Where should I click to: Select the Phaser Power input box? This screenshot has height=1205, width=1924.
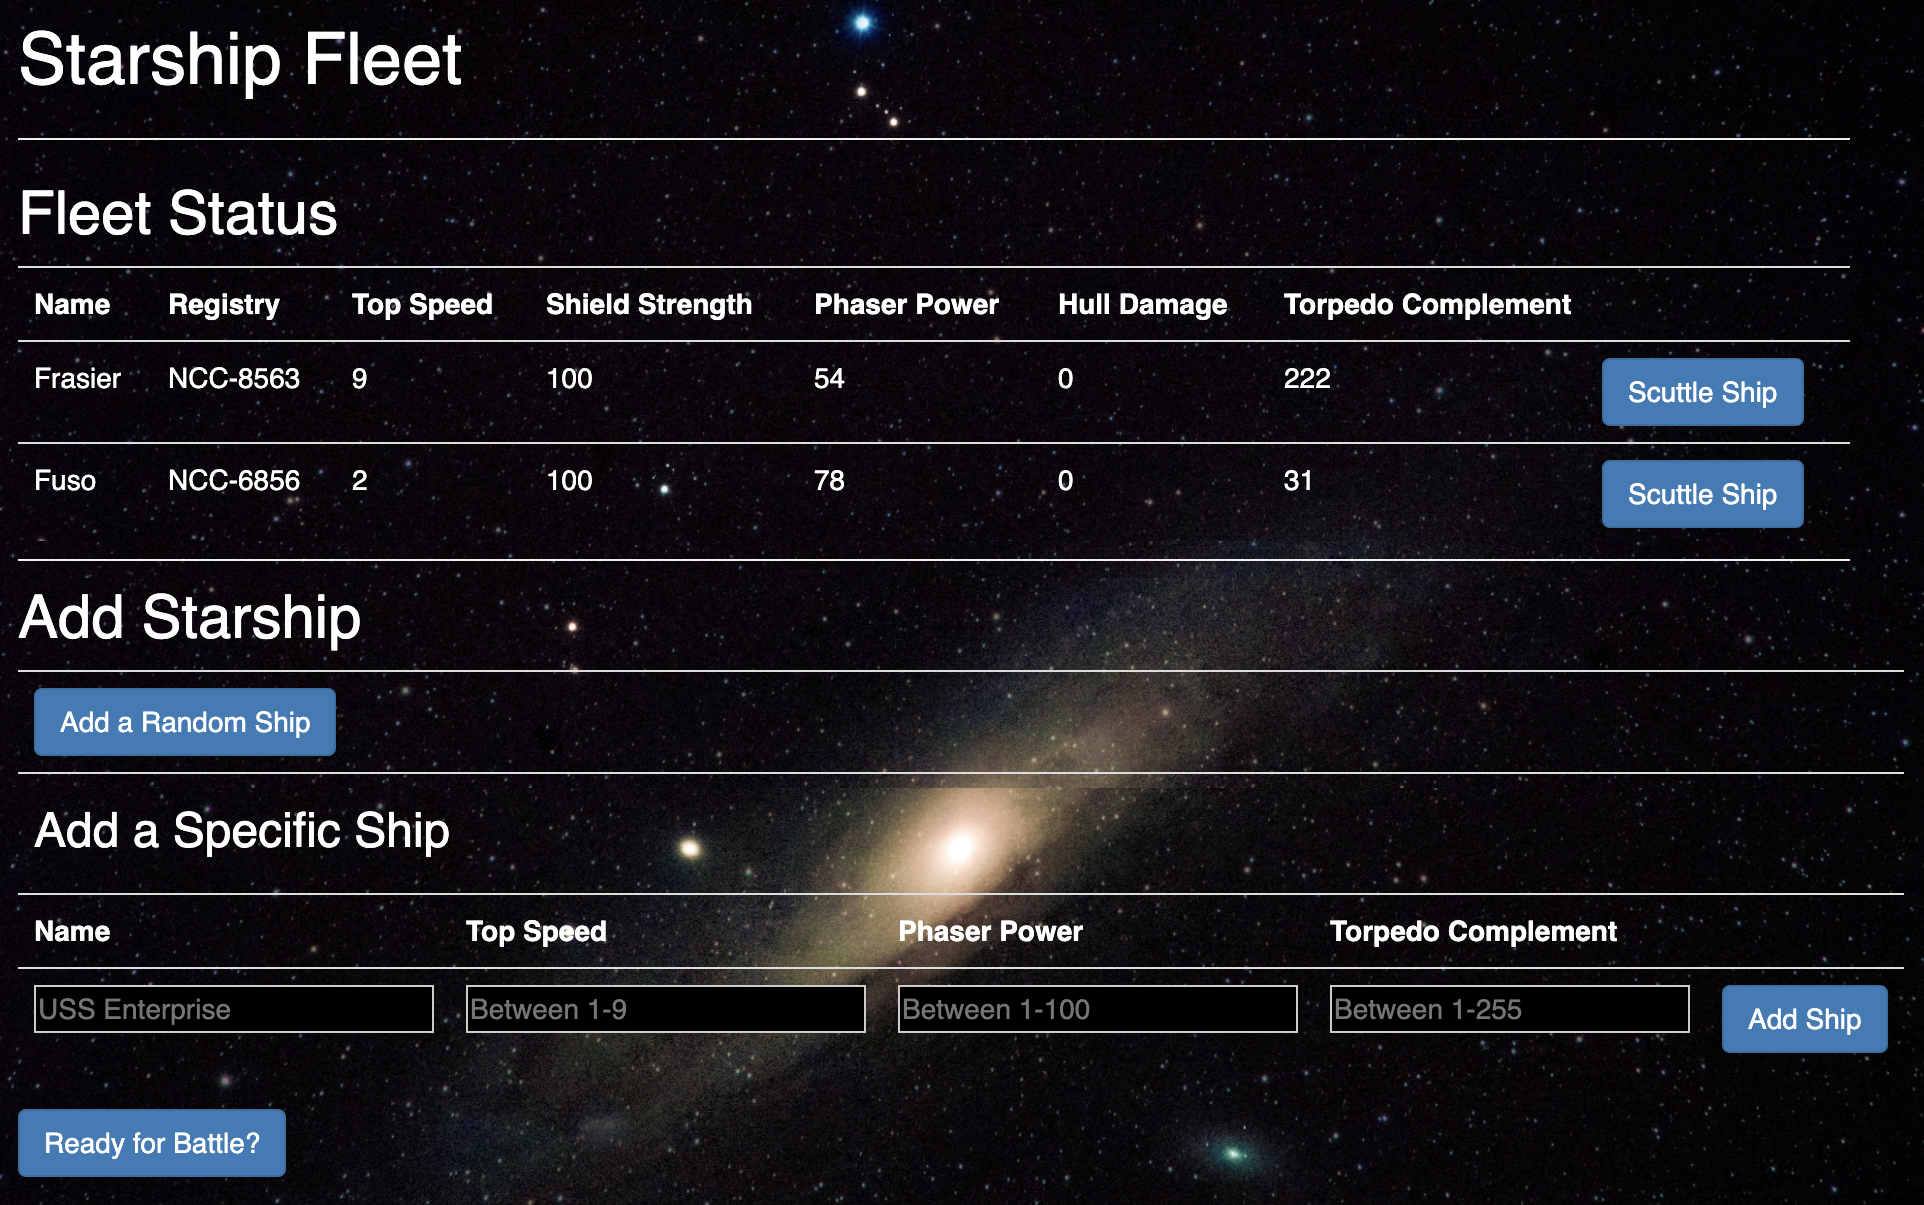tap(1097, 1009)
